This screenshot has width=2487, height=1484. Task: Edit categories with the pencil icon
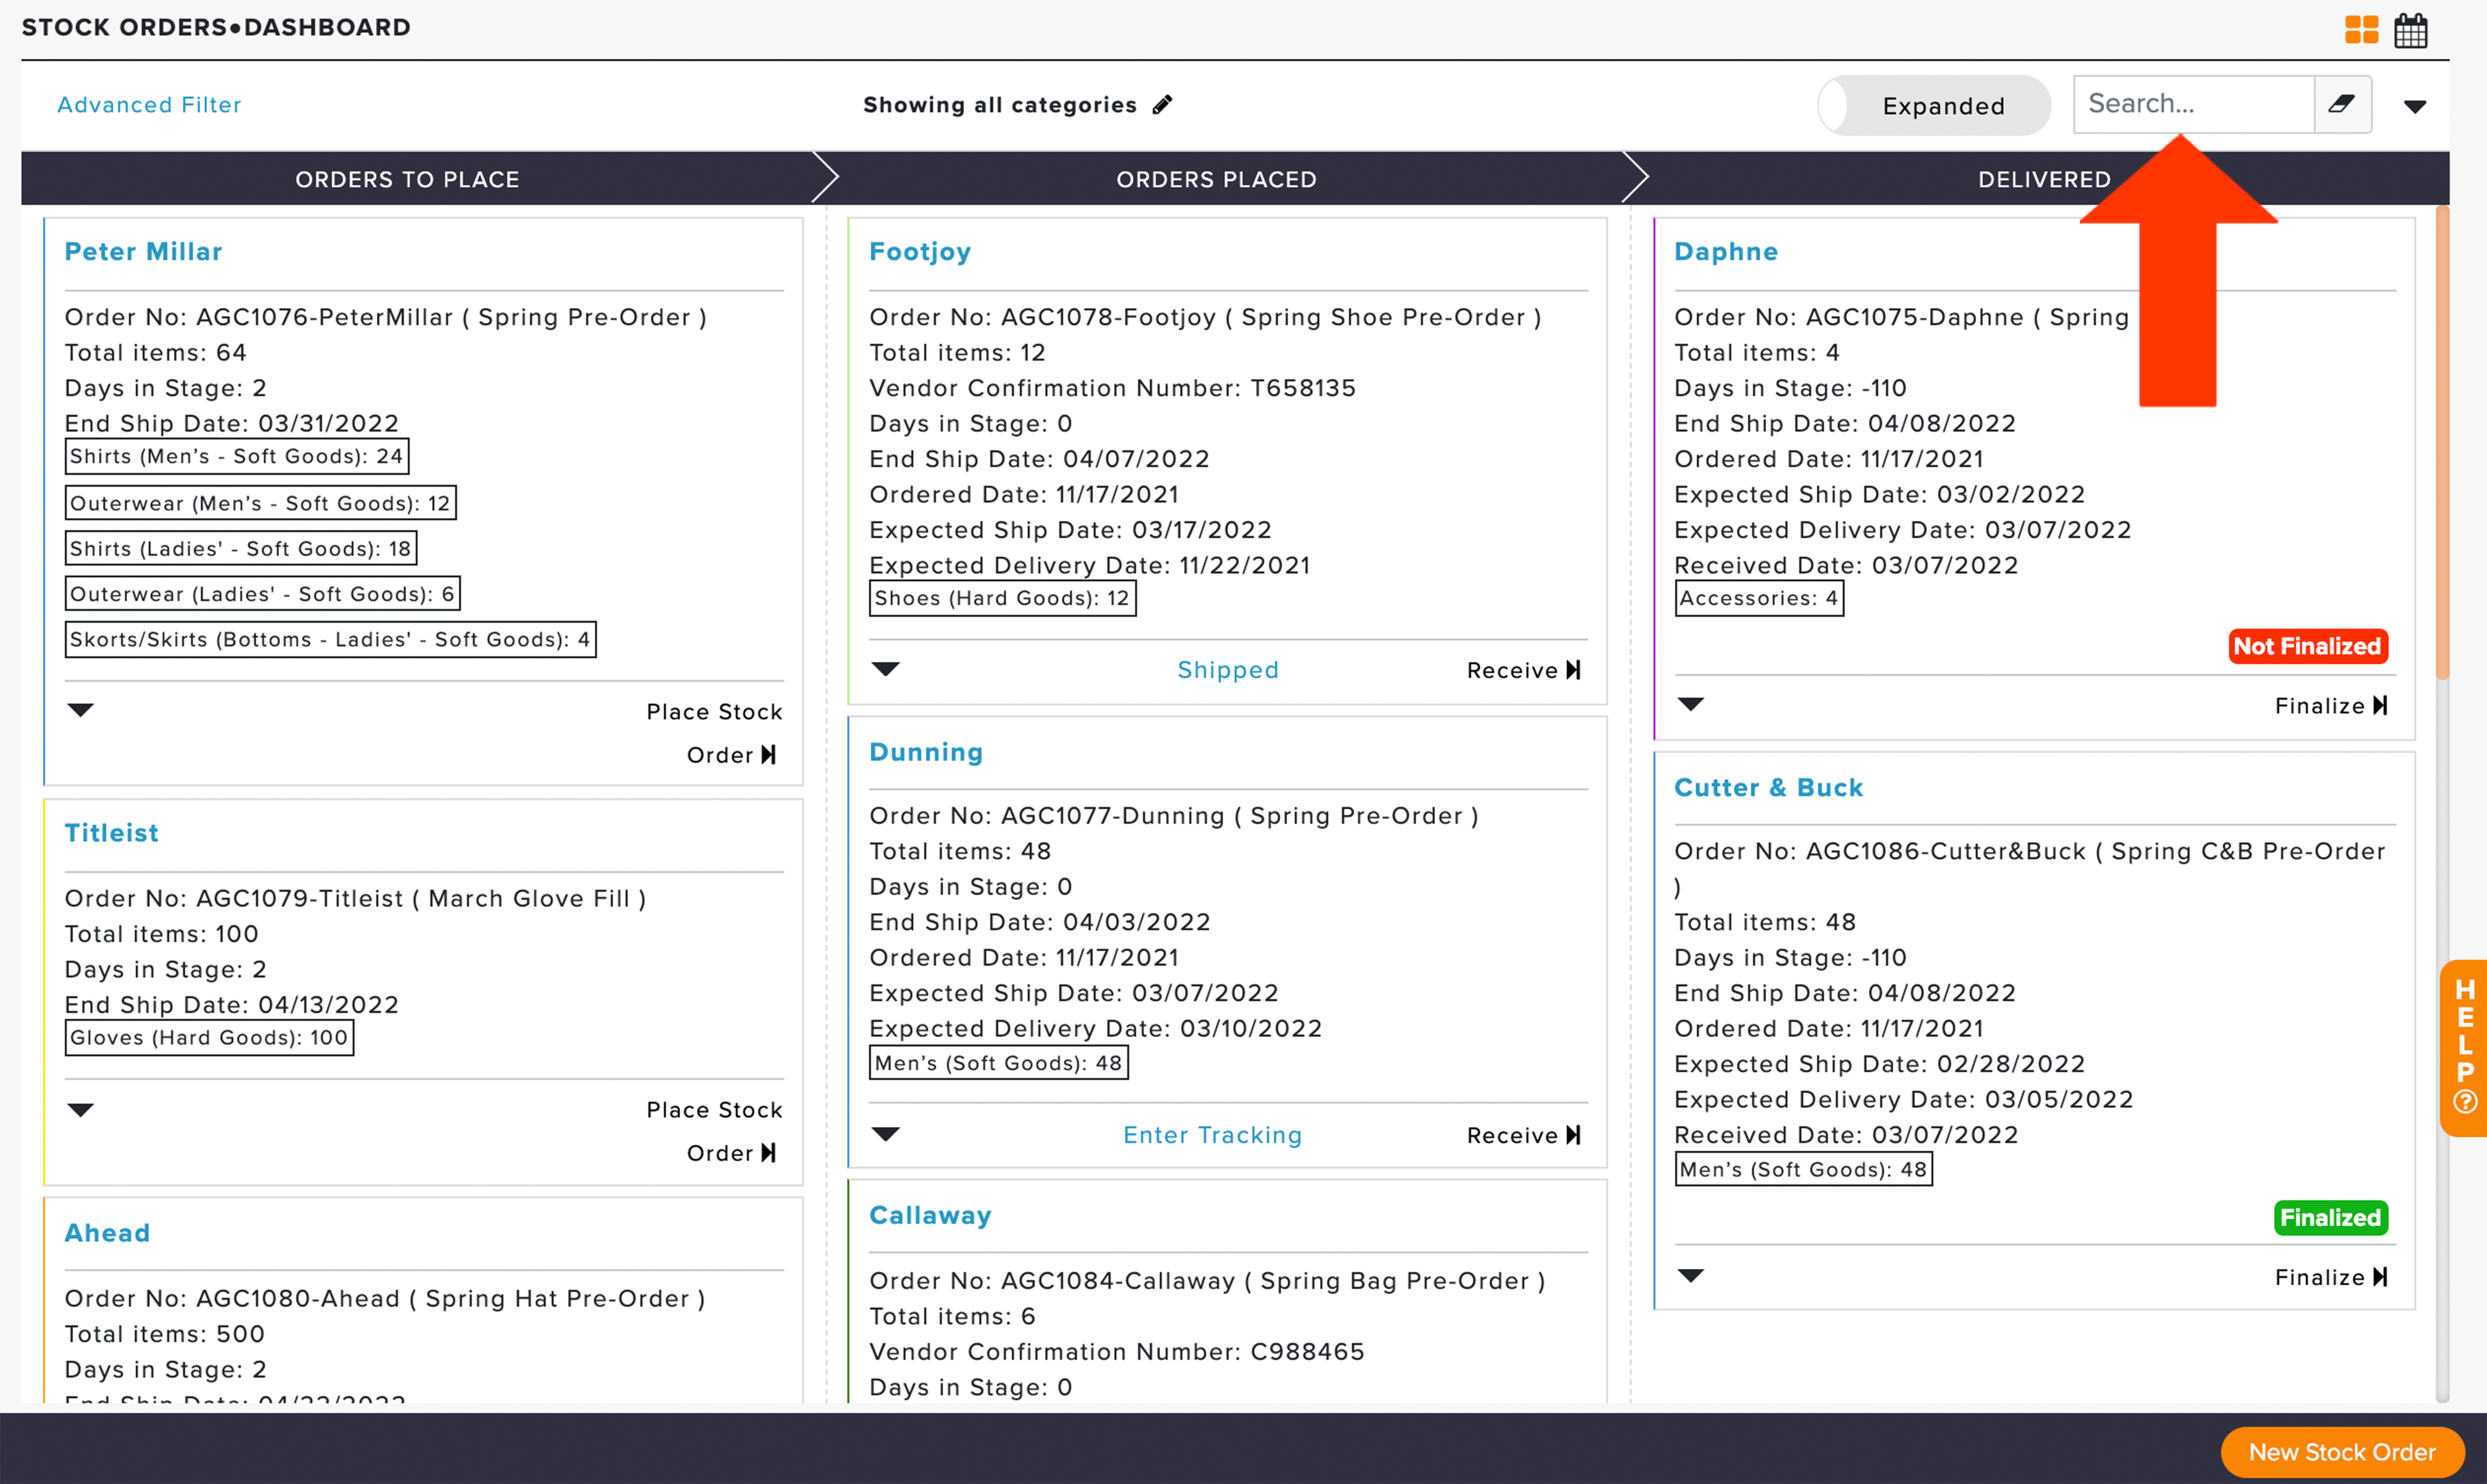click(1162, 105)
